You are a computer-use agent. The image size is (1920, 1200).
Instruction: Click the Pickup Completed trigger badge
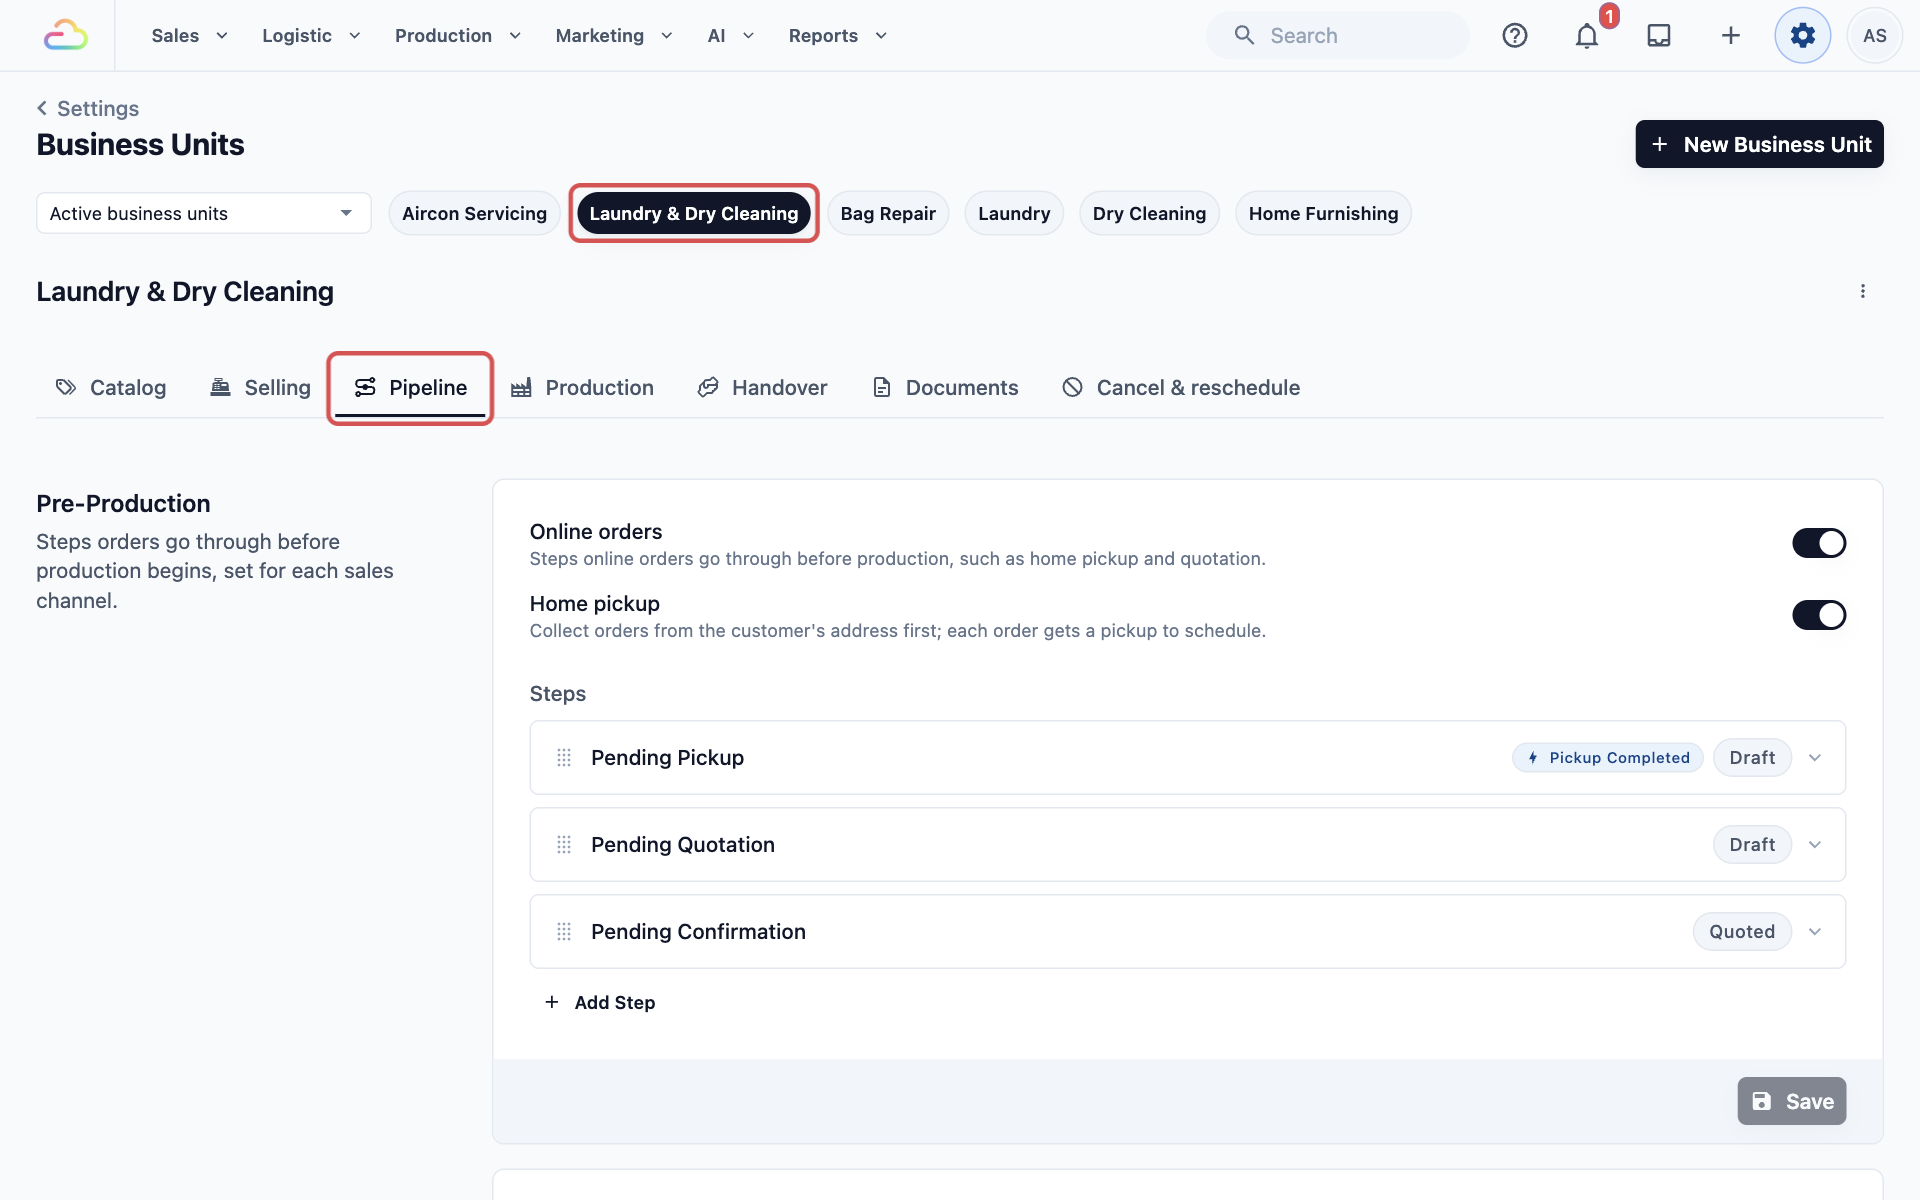[1608, 758]
